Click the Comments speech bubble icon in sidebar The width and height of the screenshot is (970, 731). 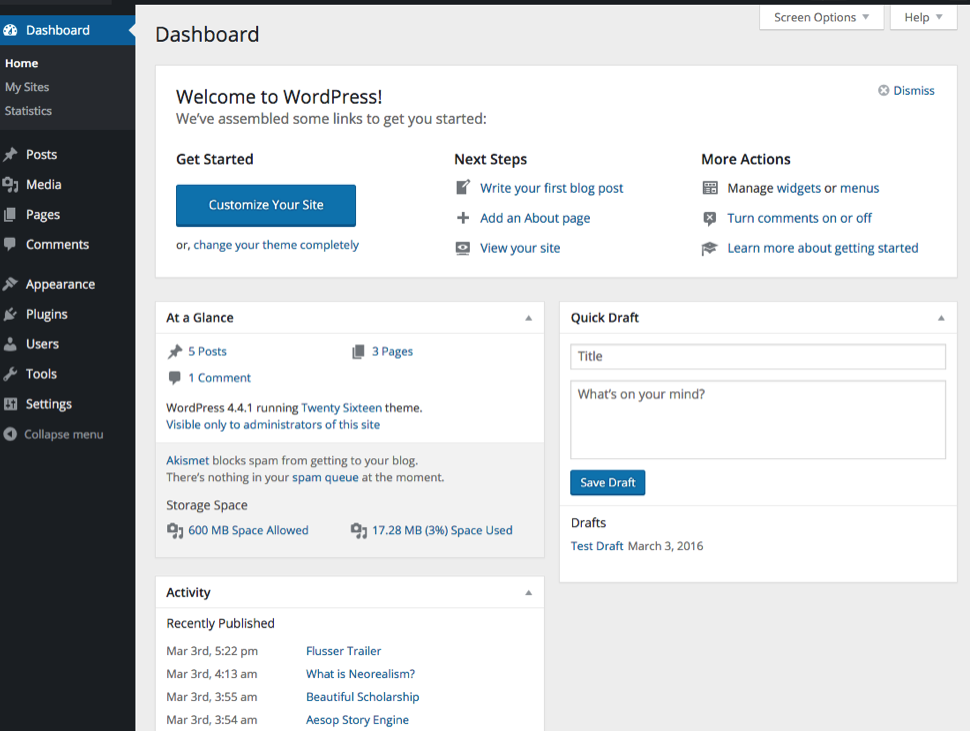point(10,244)
